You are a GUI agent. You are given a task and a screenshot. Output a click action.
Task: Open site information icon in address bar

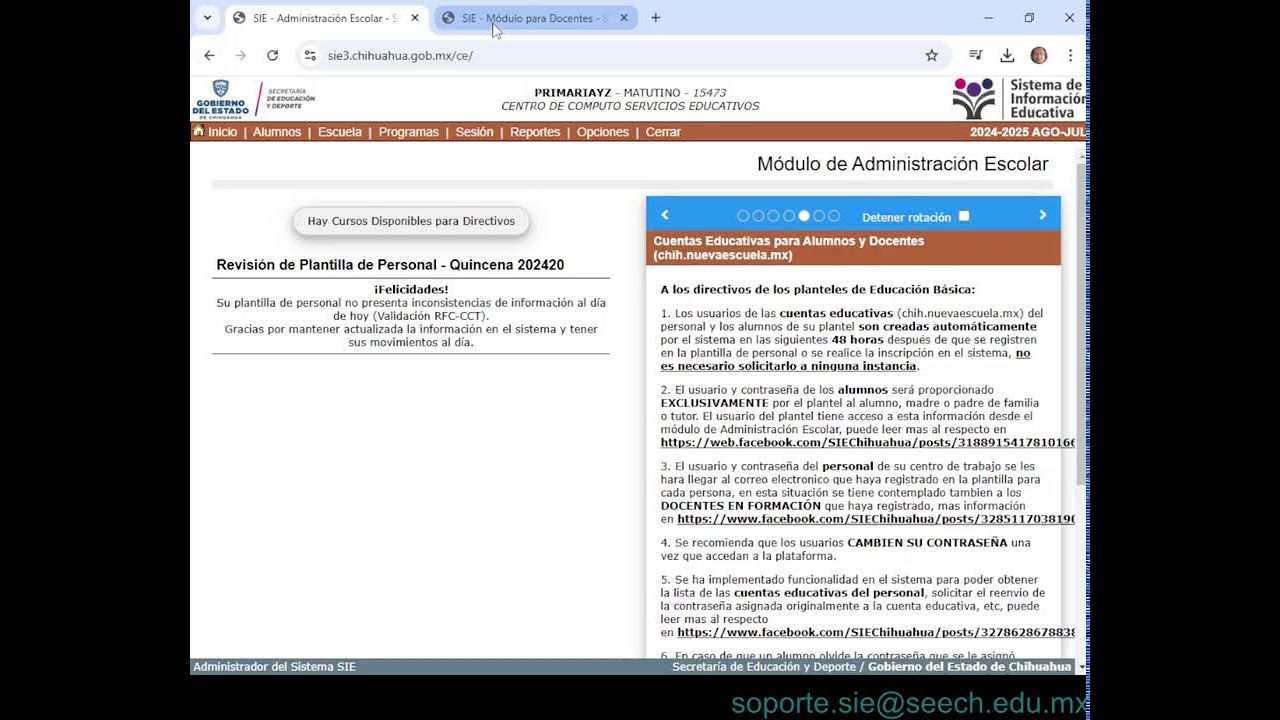310,56
